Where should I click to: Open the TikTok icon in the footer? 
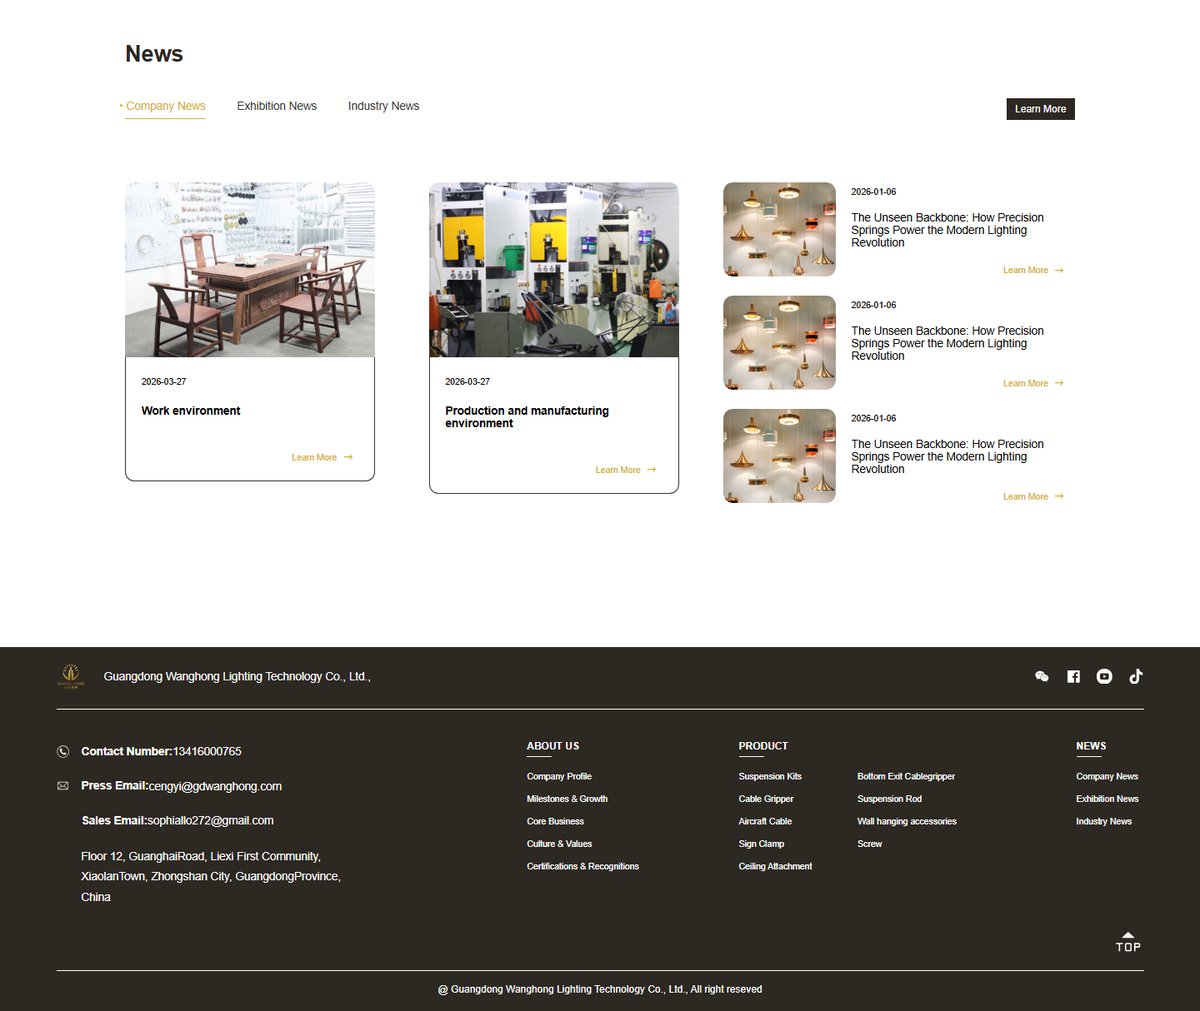(1136, 676)
